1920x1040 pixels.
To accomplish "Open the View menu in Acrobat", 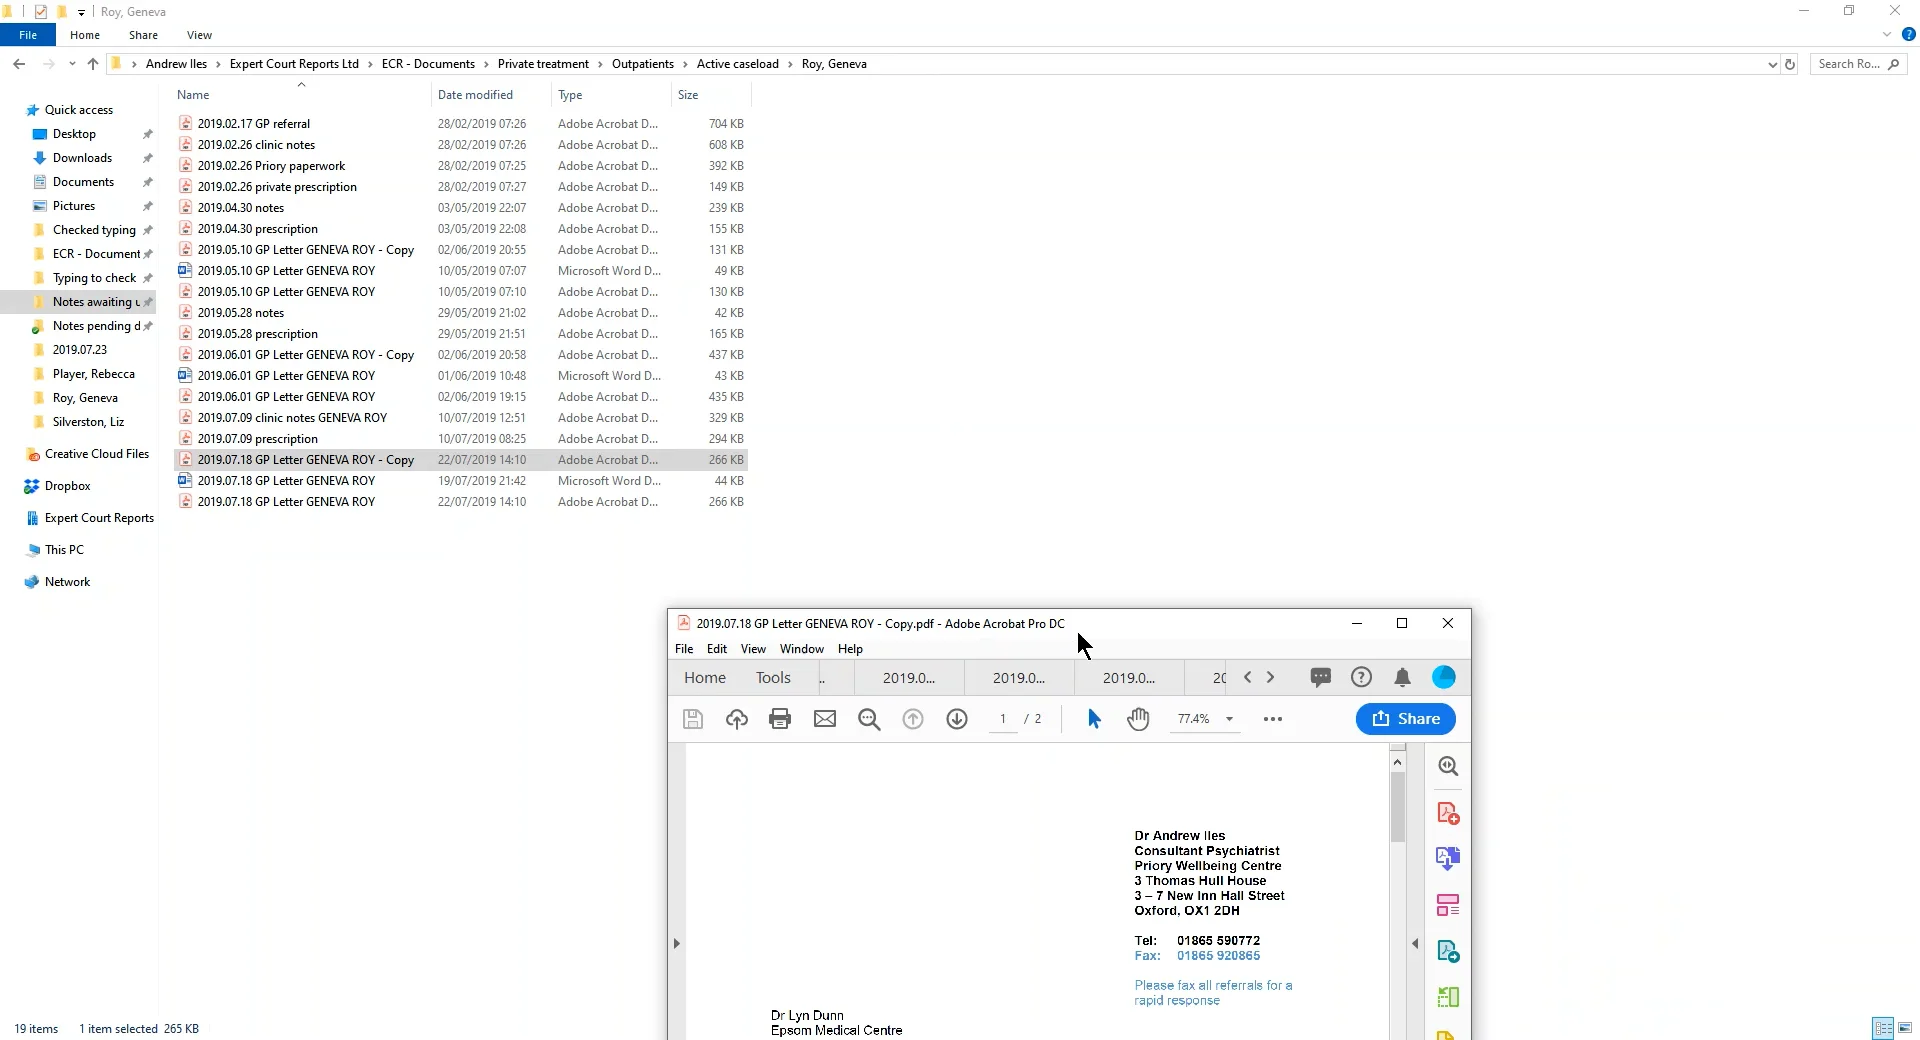I will tap(753, 648).
